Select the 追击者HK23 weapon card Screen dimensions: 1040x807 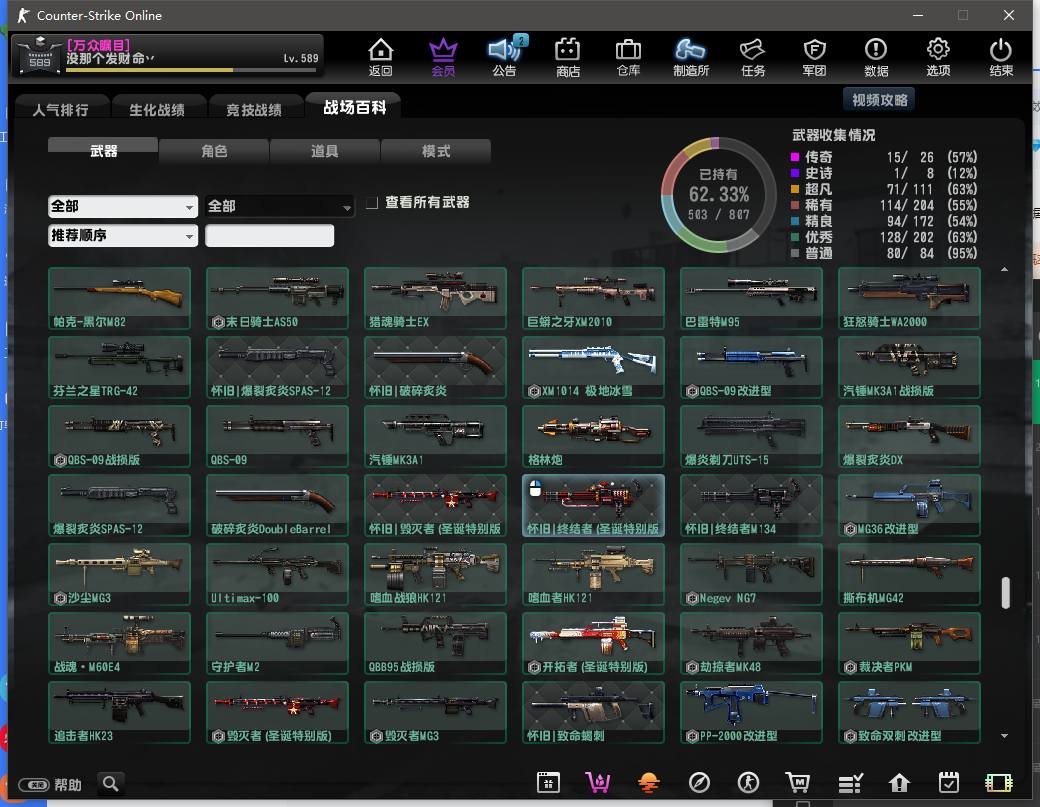click(119, 712)
